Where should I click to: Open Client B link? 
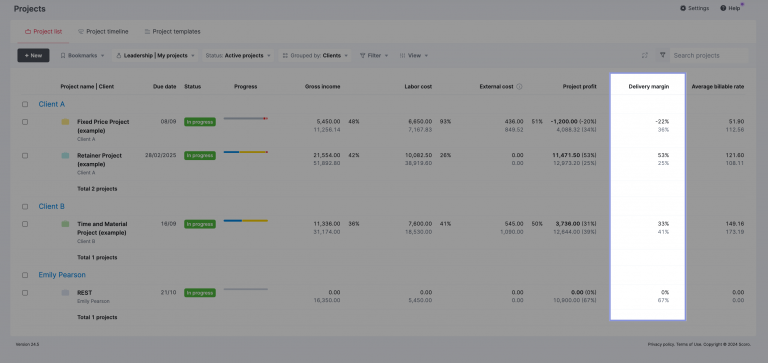[51, 207]
